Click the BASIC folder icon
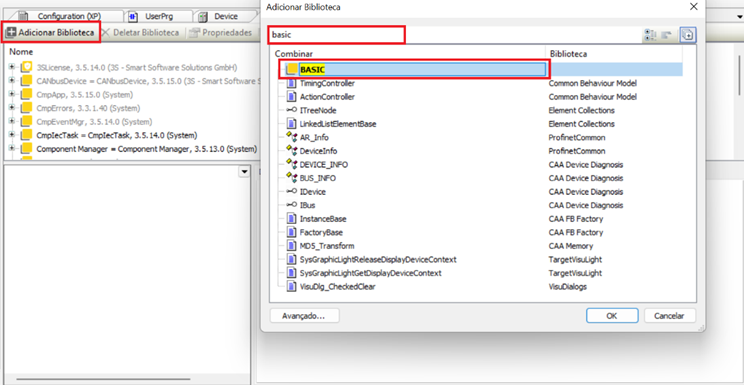 click(x=292, y=69)
